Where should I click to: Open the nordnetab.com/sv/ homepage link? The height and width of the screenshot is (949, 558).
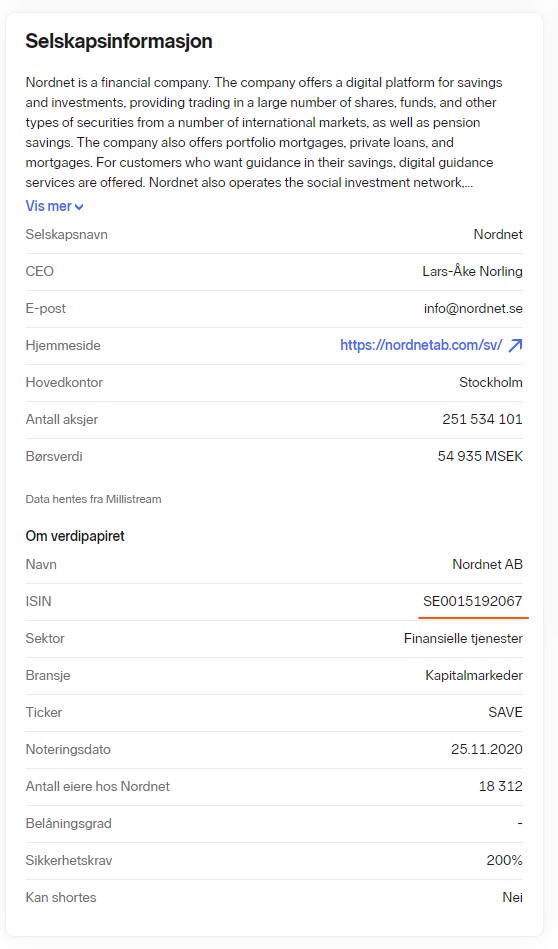point(421,345)
